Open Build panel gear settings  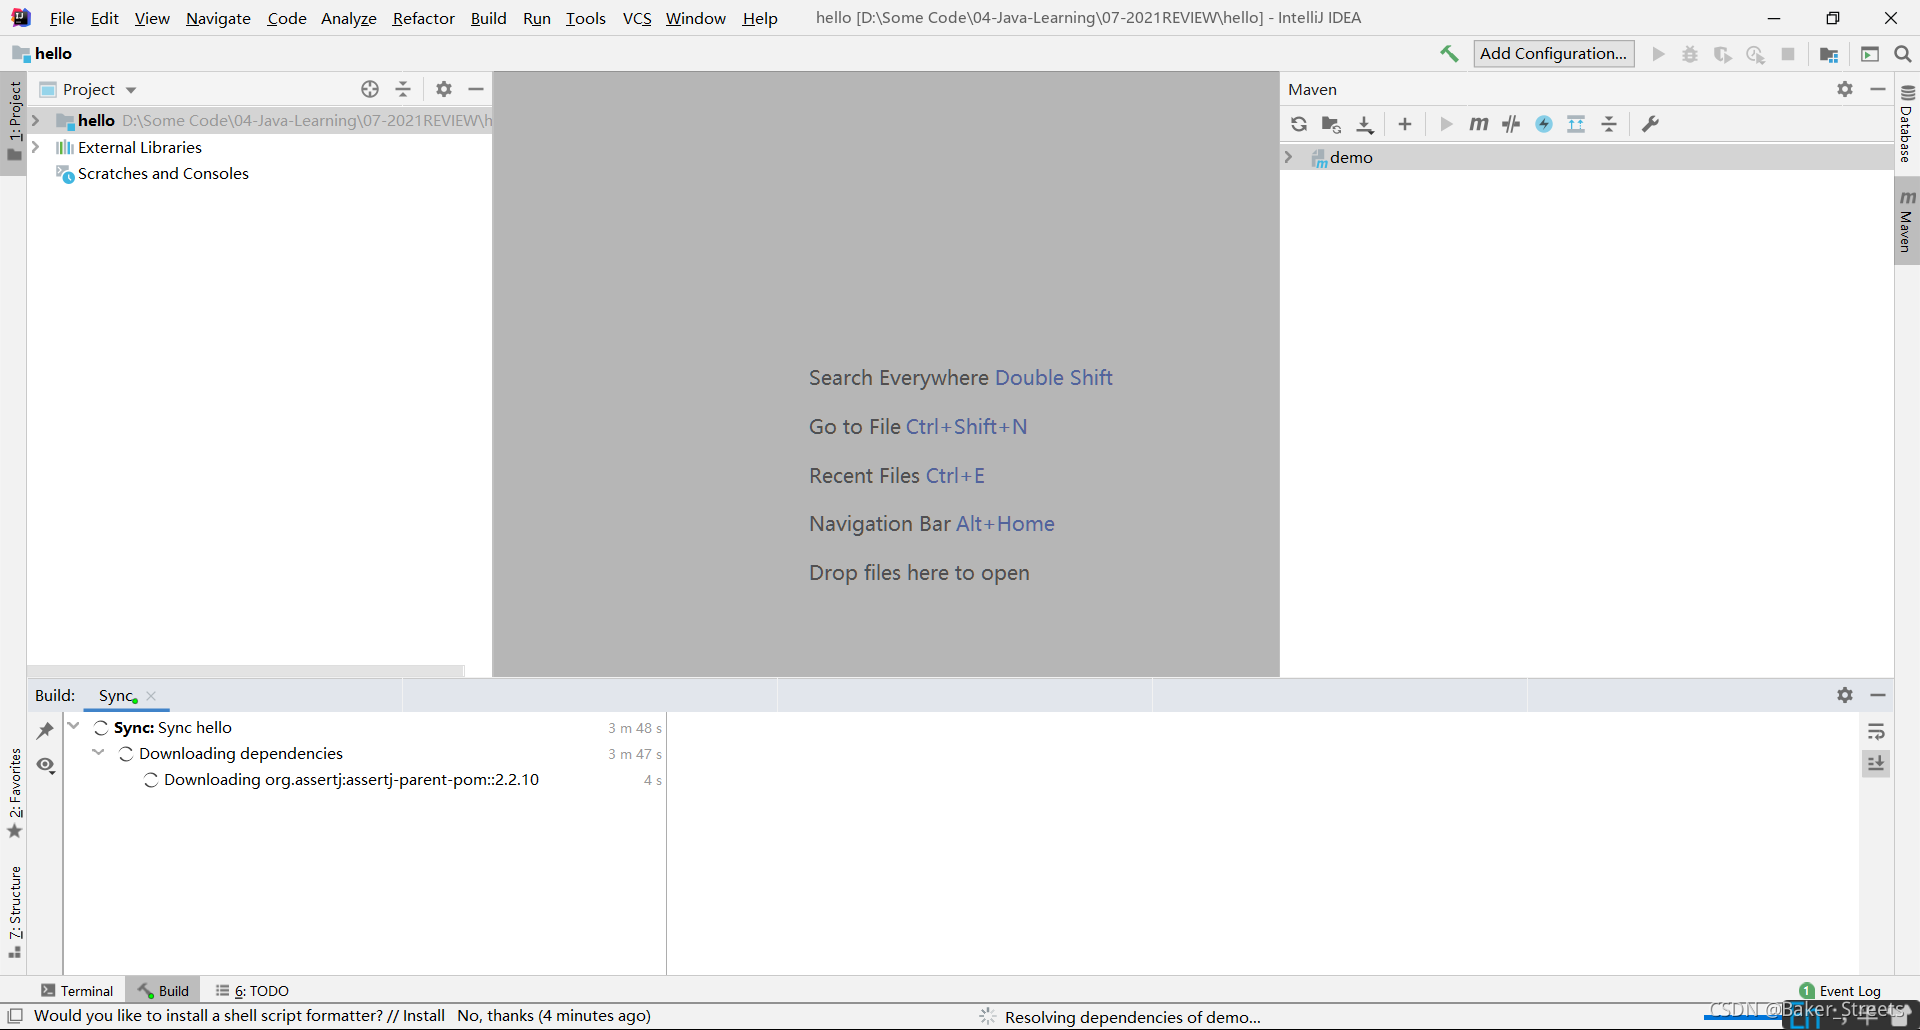1845,695
